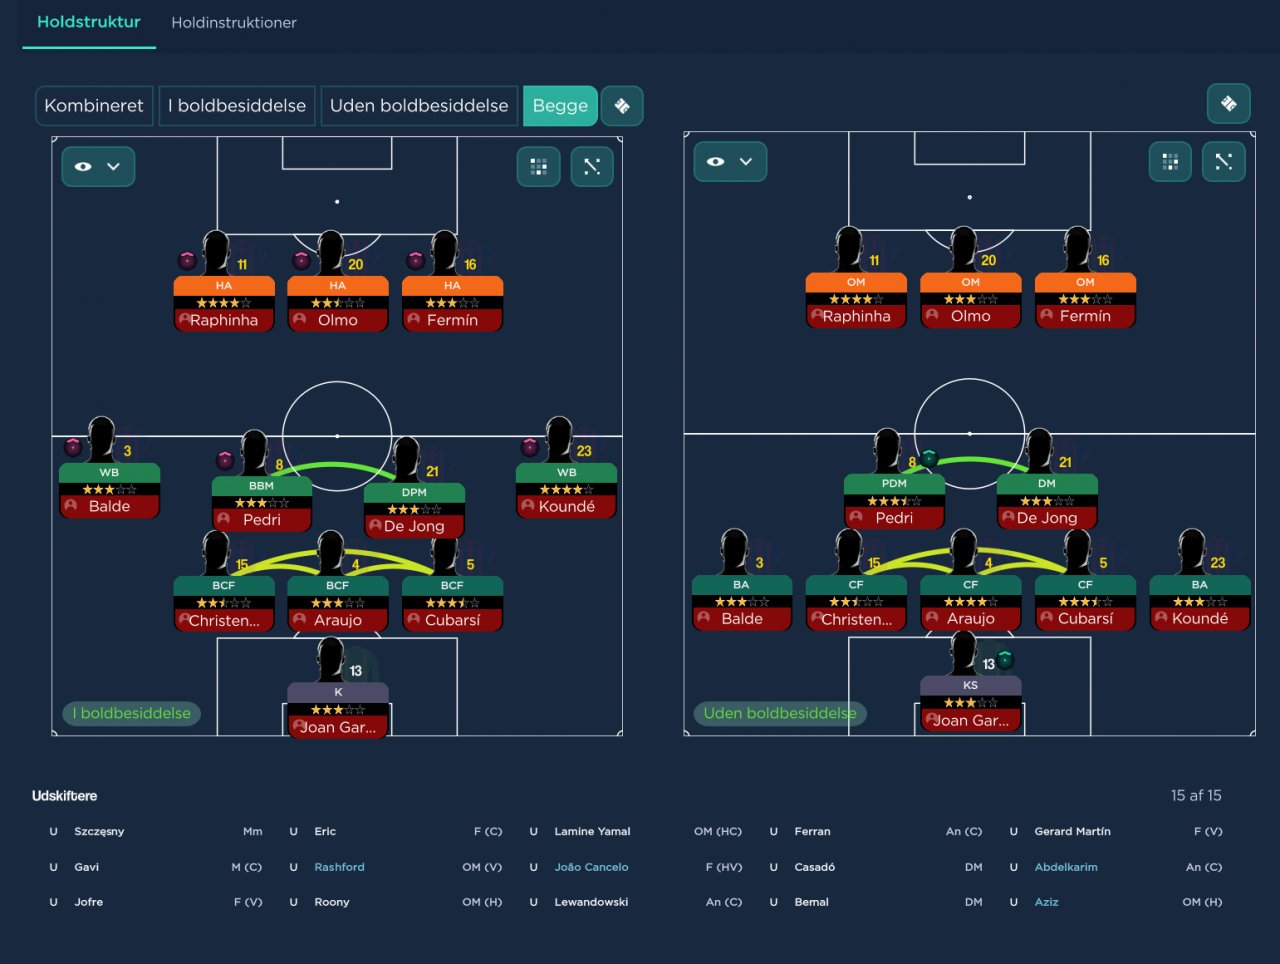The width and height of the screenshot is (1280, 964).
Task: Click Fermín's name card on in-possession pitch
Action: 452,320
